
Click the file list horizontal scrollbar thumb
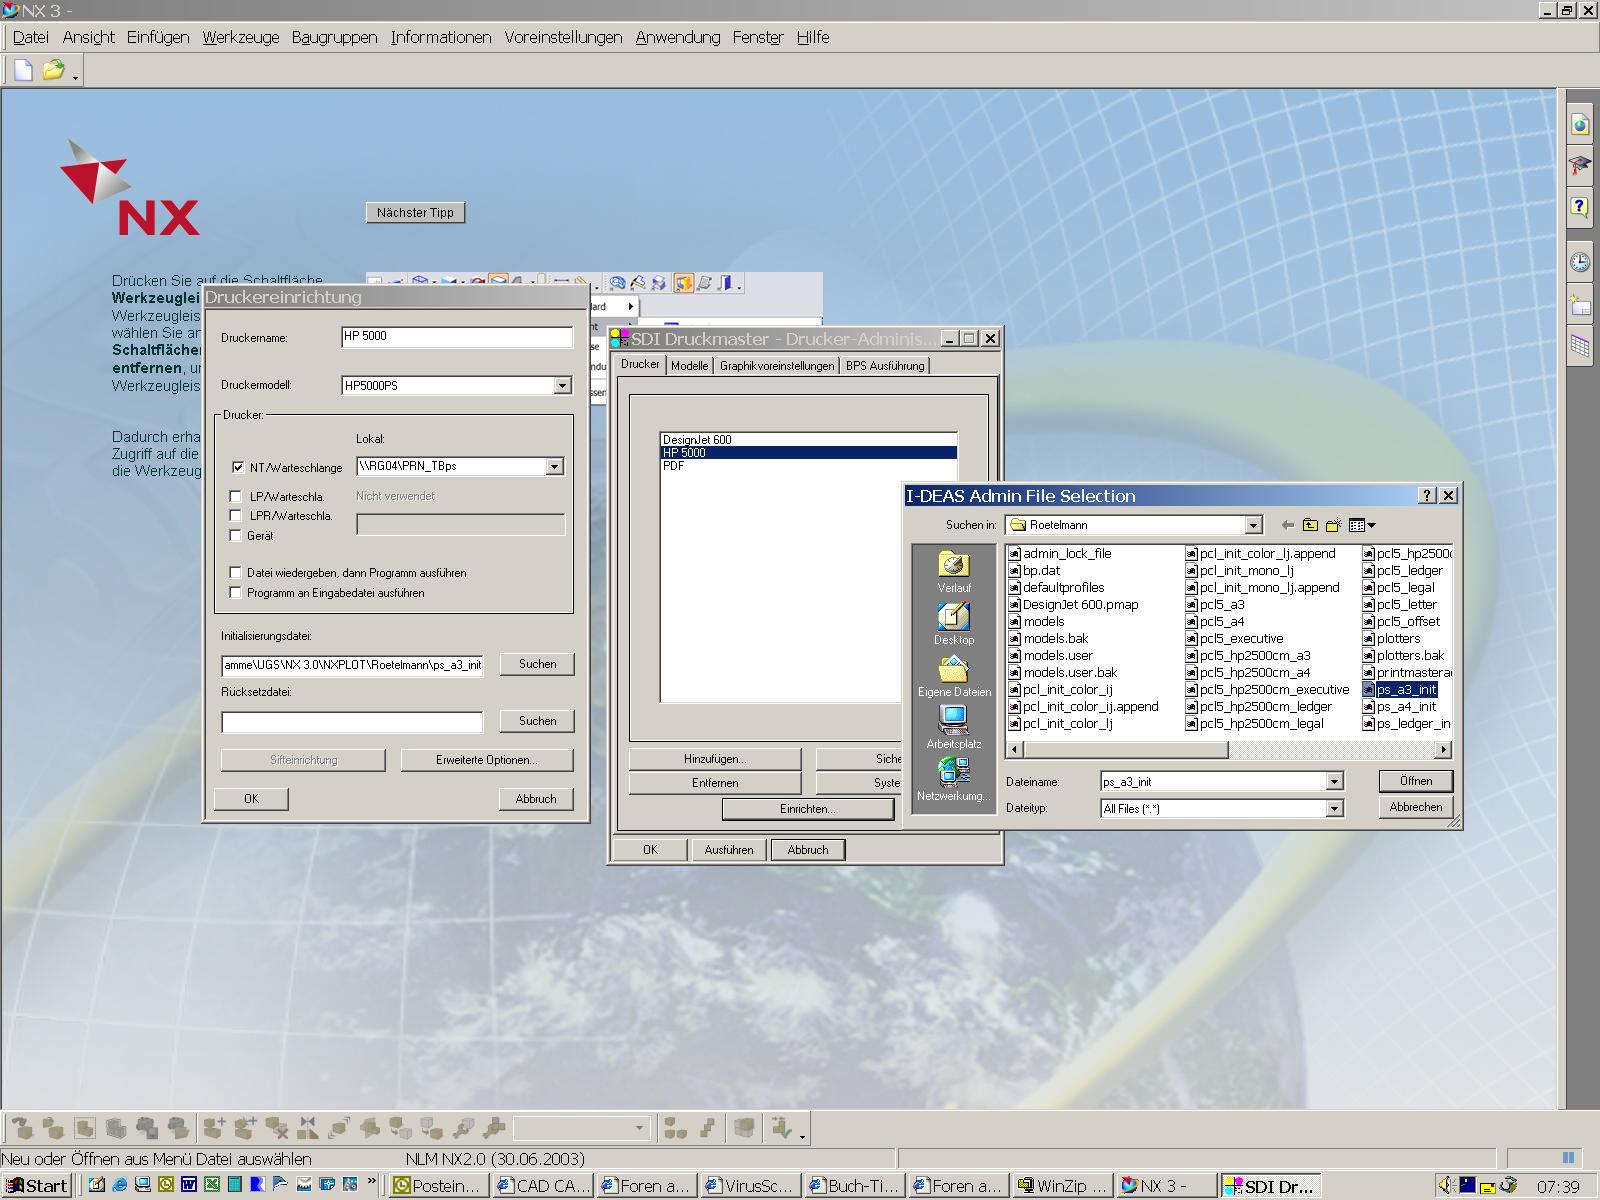point(1125,749)
